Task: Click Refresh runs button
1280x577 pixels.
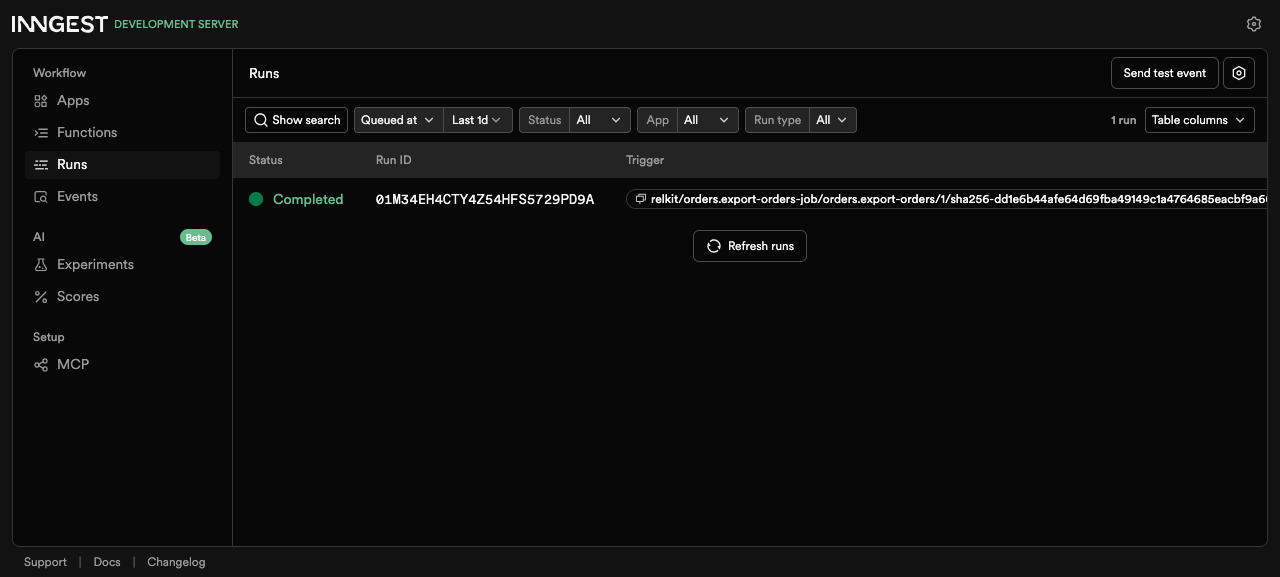Action: tap(750, 246)
